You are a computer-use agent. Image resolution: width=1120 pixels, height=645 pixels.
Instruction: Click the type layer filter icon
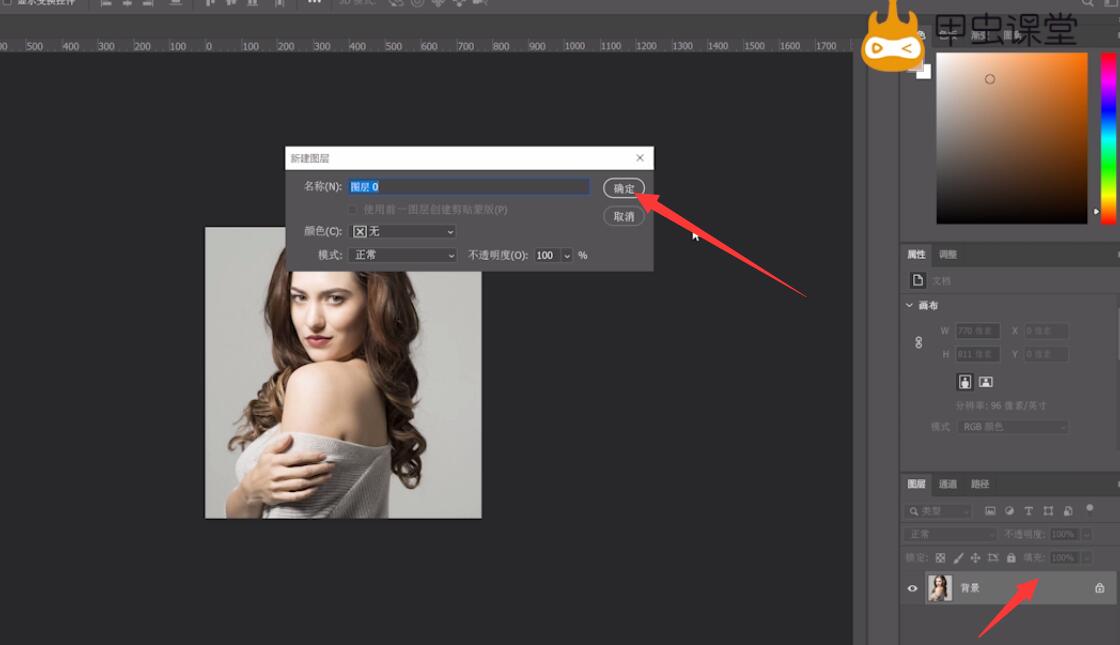point(1029,511)
